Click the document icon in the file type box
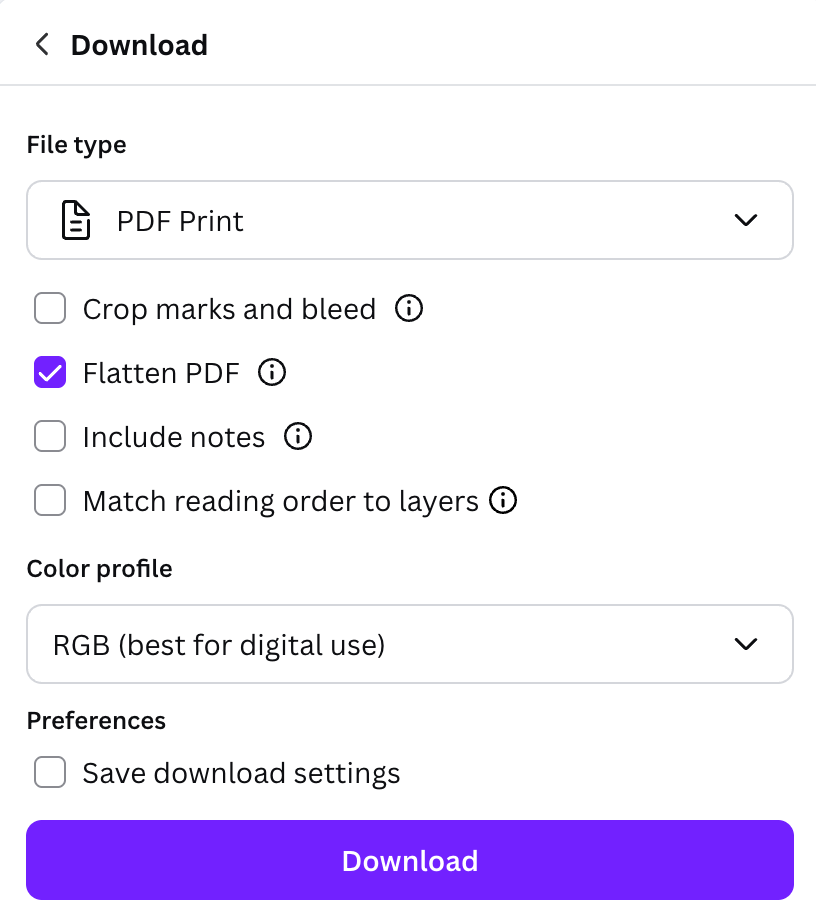This screenshot has width=816, height=916. coord(76,221)
